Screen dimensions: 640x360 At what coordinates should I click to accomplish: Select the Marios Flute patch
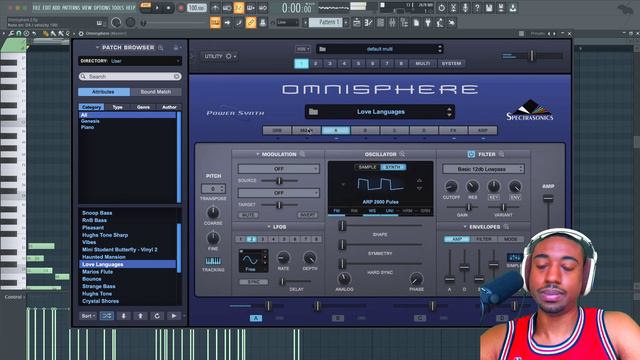(98, 271)
